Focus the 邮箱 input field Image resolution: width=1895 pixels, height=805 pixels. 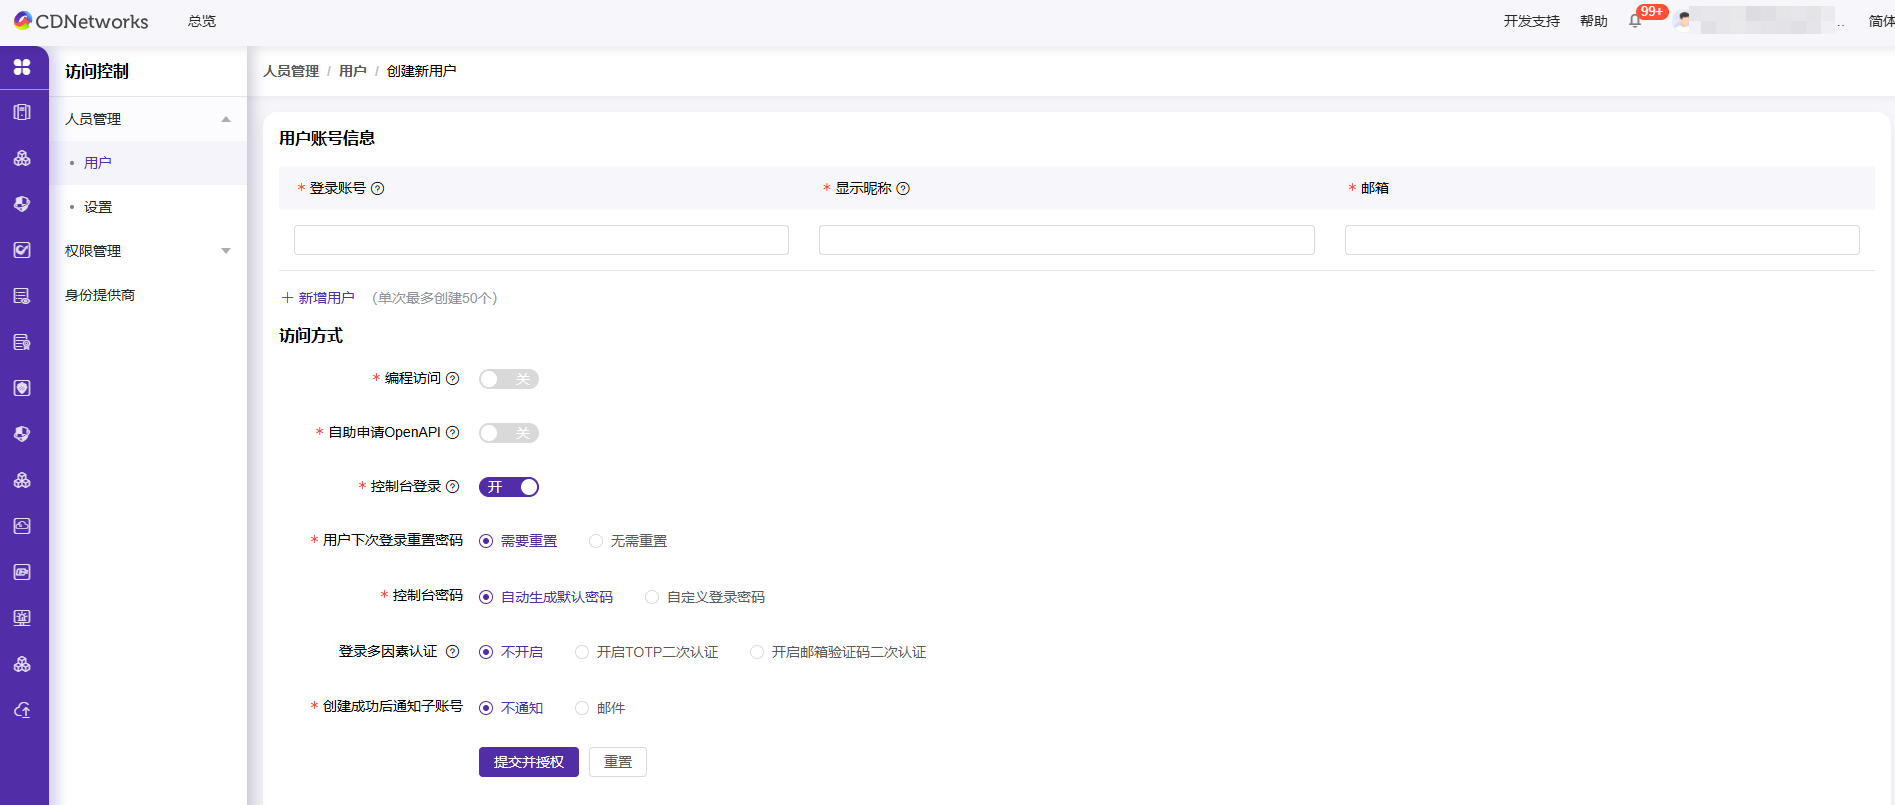pos(1602,240)
